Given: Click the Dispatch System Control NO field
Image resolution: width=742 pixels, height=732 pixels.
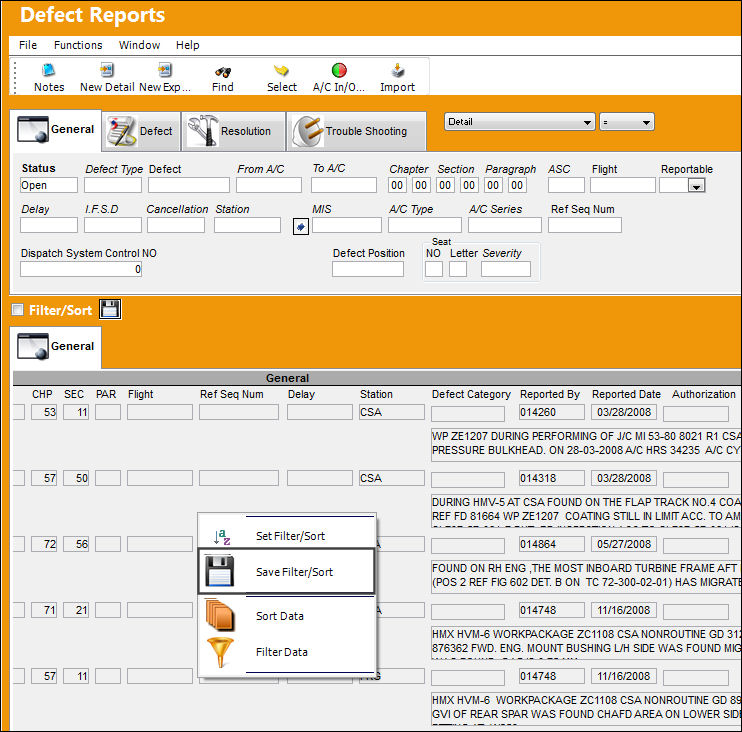Looking at the screenshot, I should pos(81,269).
